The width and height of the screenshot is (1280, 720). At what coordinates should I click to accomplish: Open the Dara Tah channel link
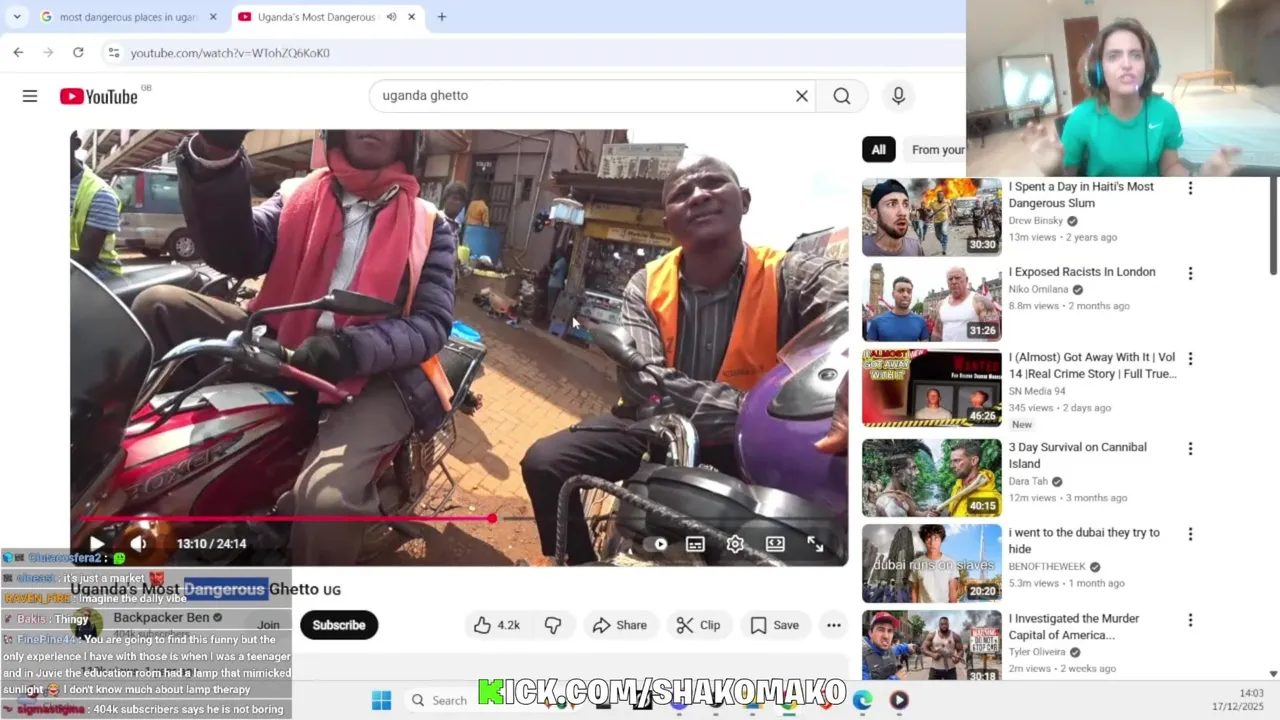(1028, 482)
